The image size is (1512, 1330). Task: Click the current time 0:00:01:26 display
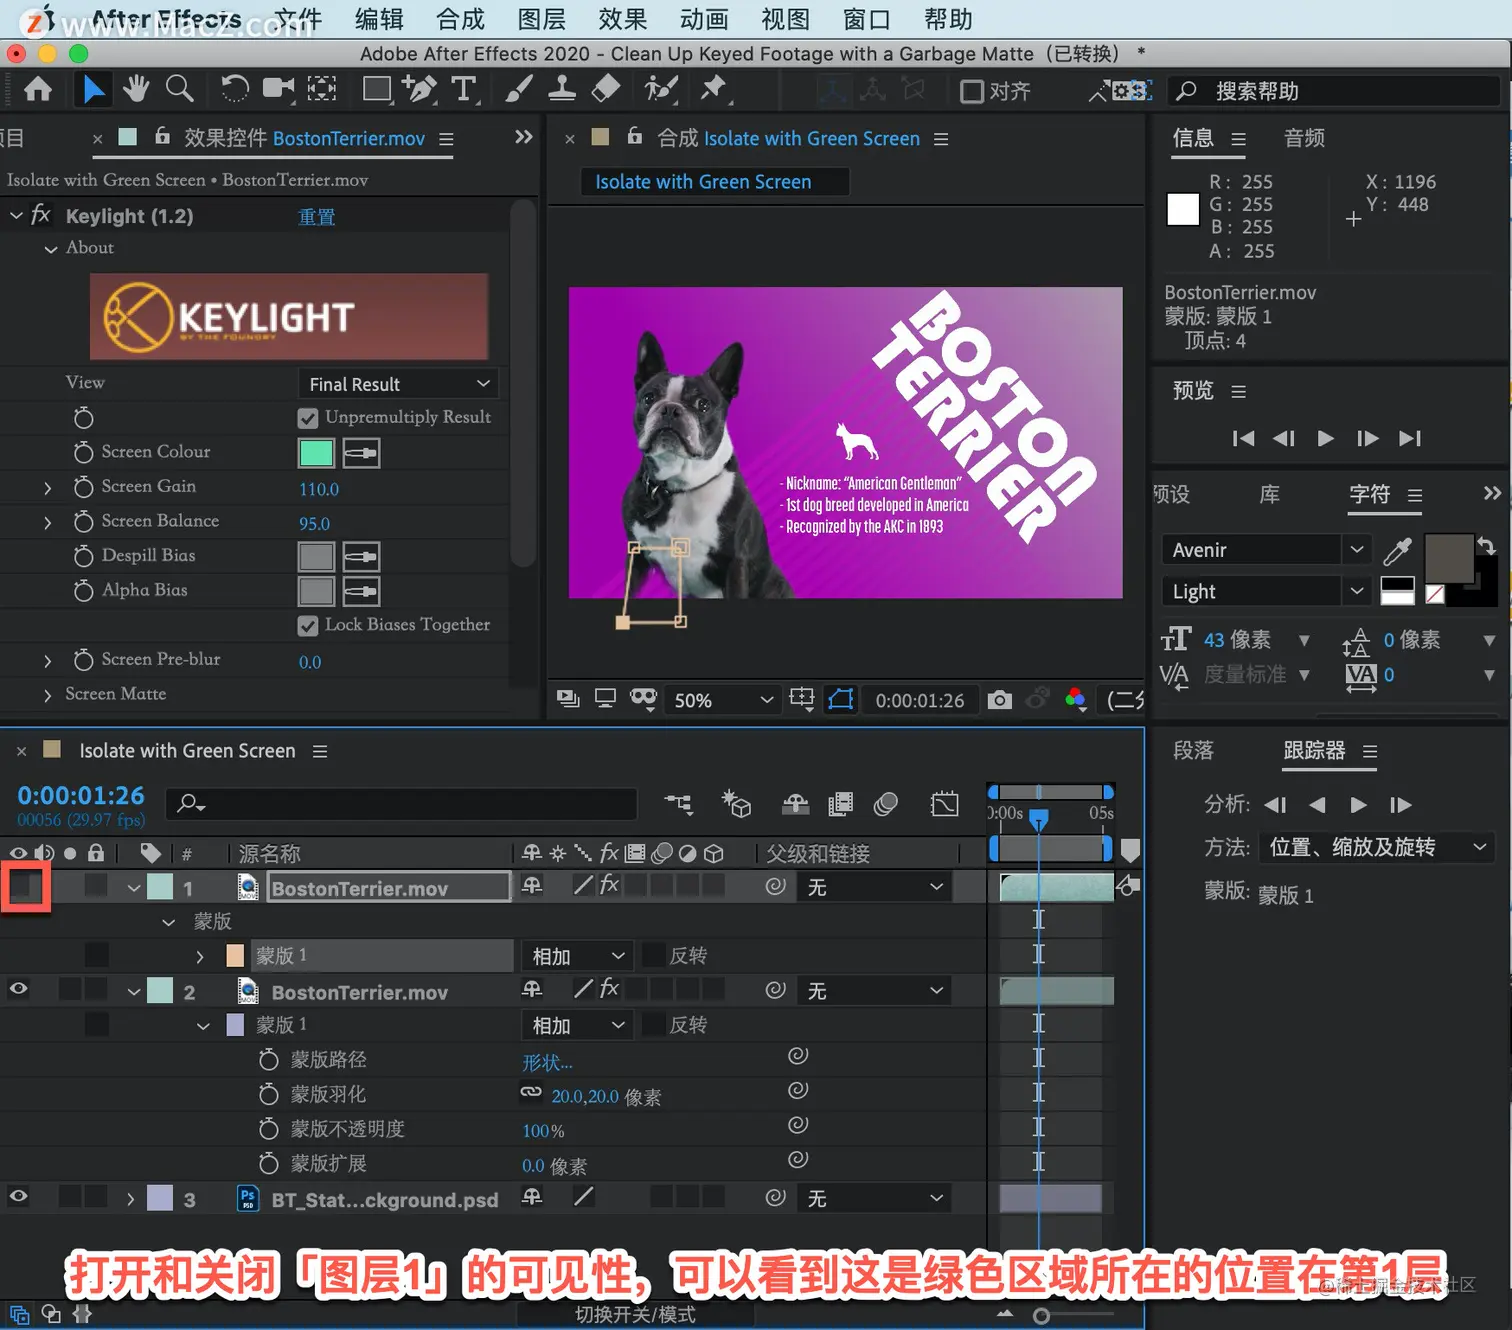(x=81, y=795)
